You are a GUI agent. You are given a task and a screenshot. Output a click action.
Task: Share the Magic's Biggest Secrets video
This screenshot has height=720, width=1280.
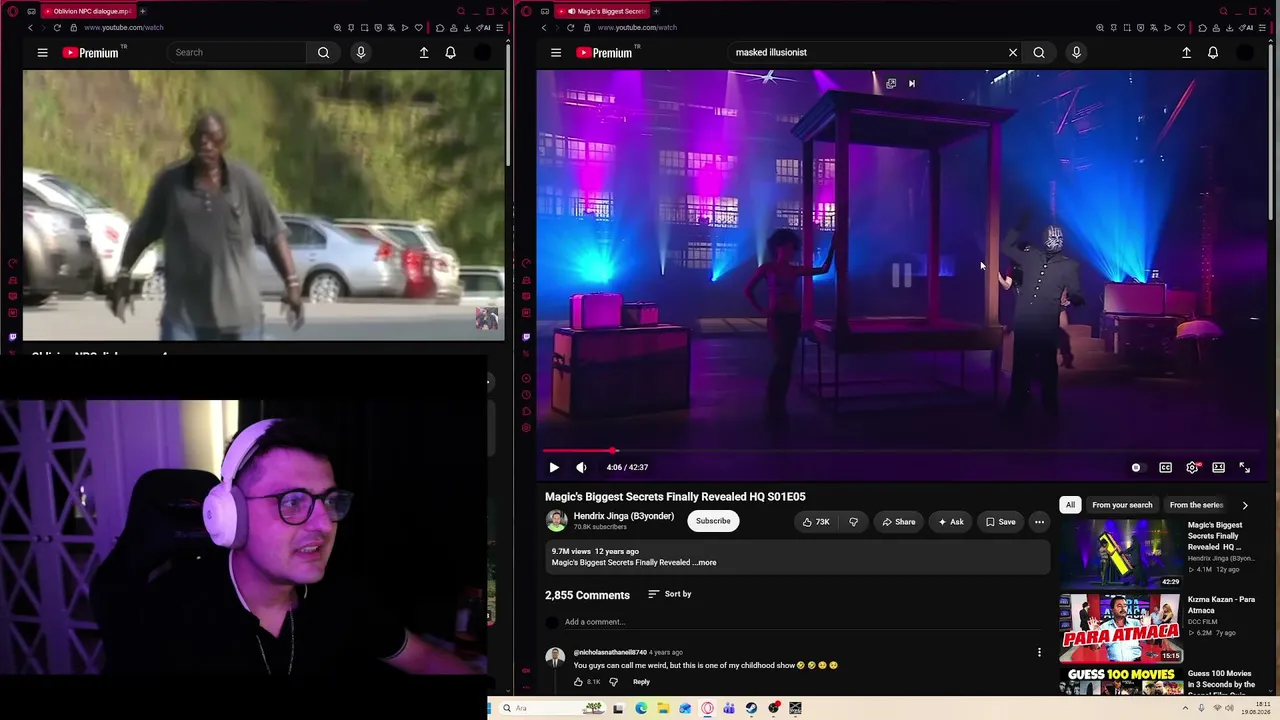[897, 521]
